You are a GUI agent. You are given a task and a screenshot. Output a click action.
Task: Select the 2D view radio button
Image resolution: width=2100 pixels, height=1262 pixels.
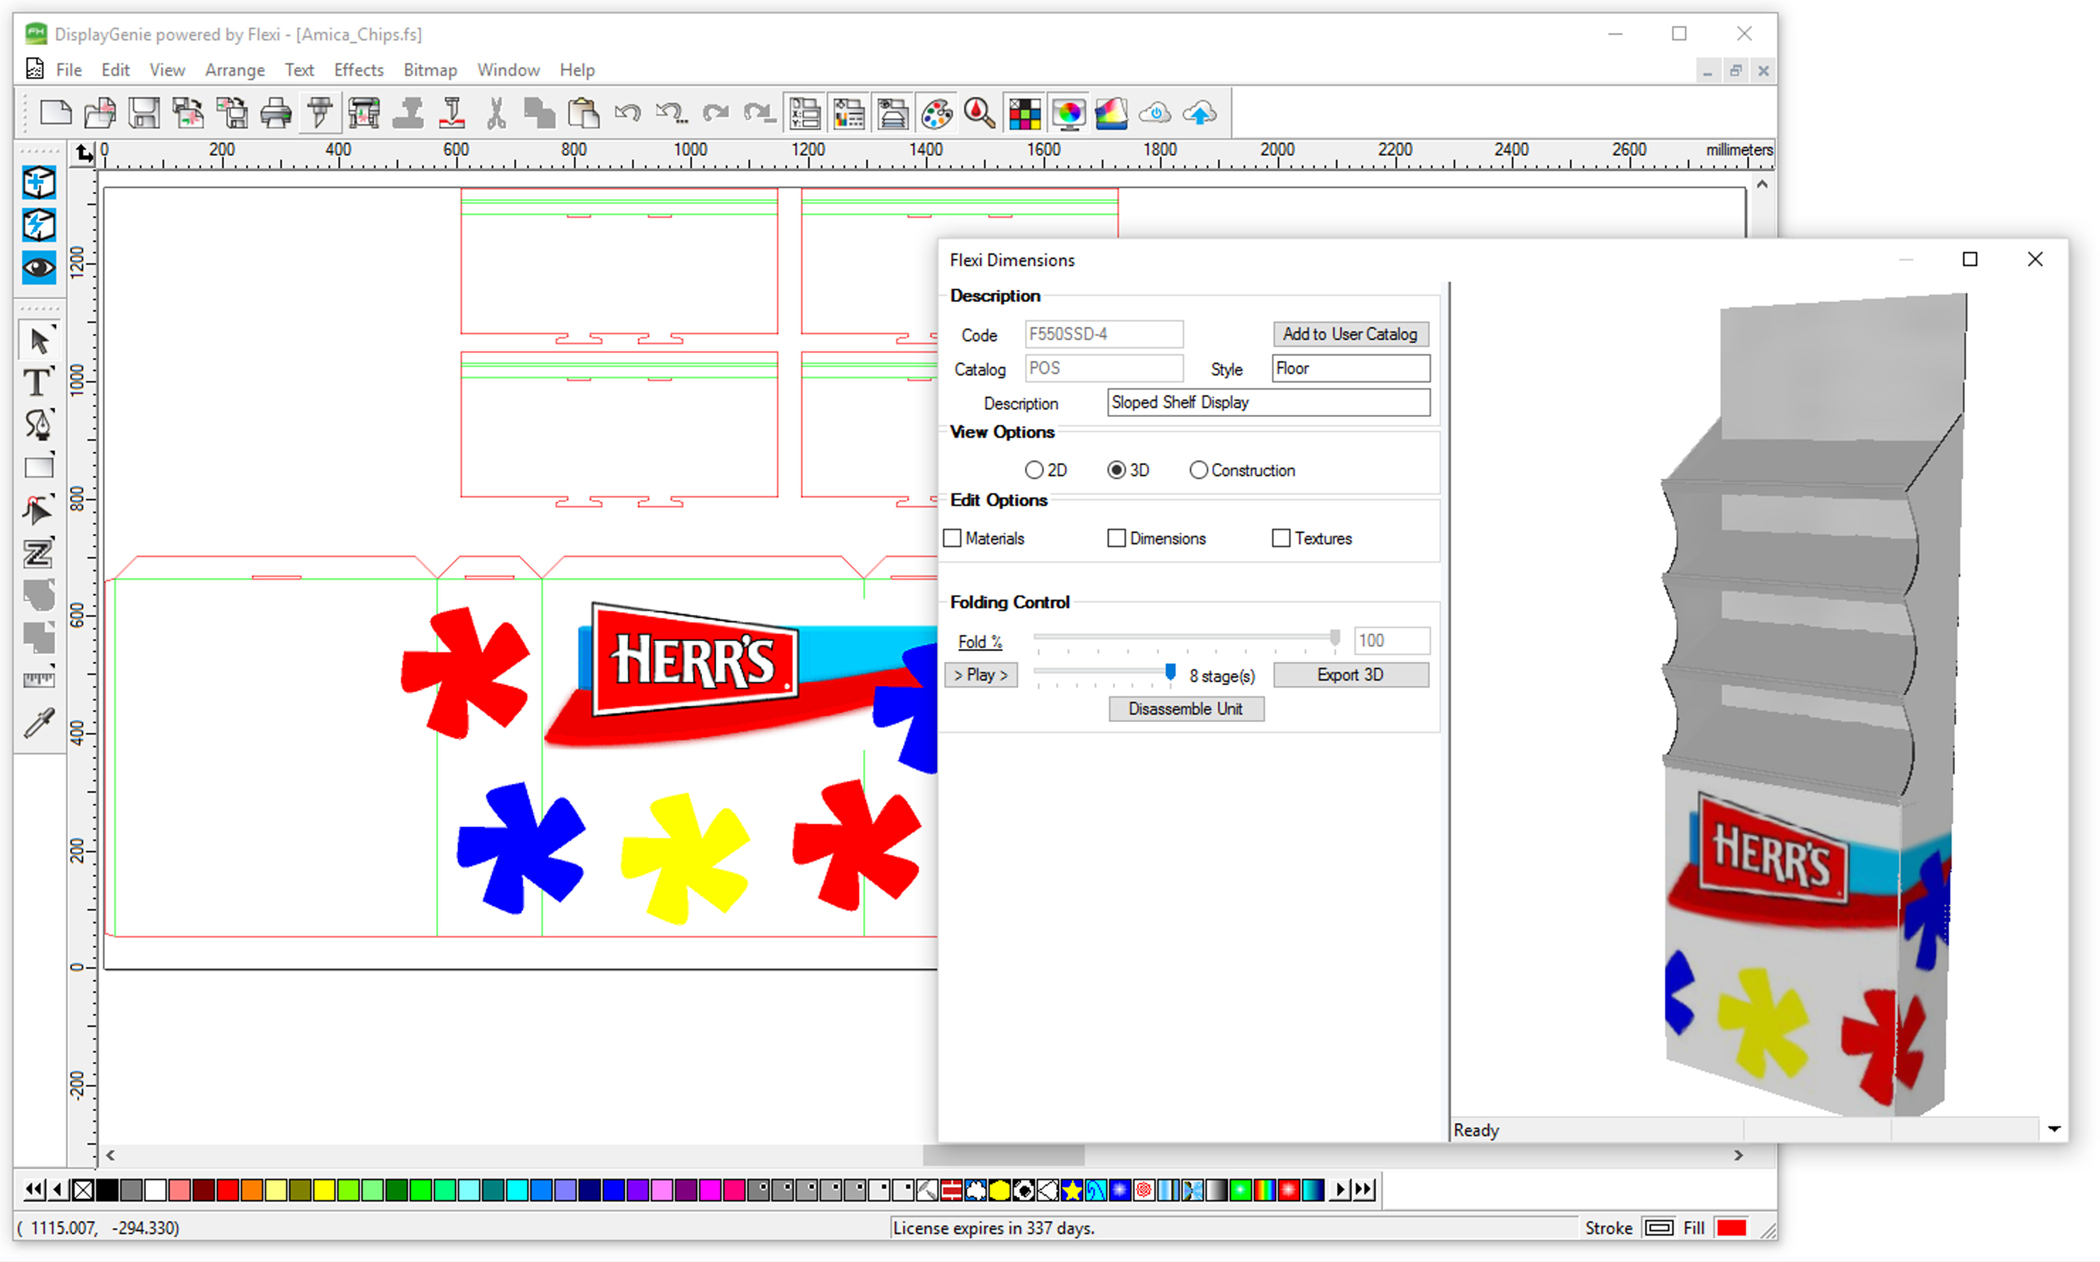tap(1034, 470)
